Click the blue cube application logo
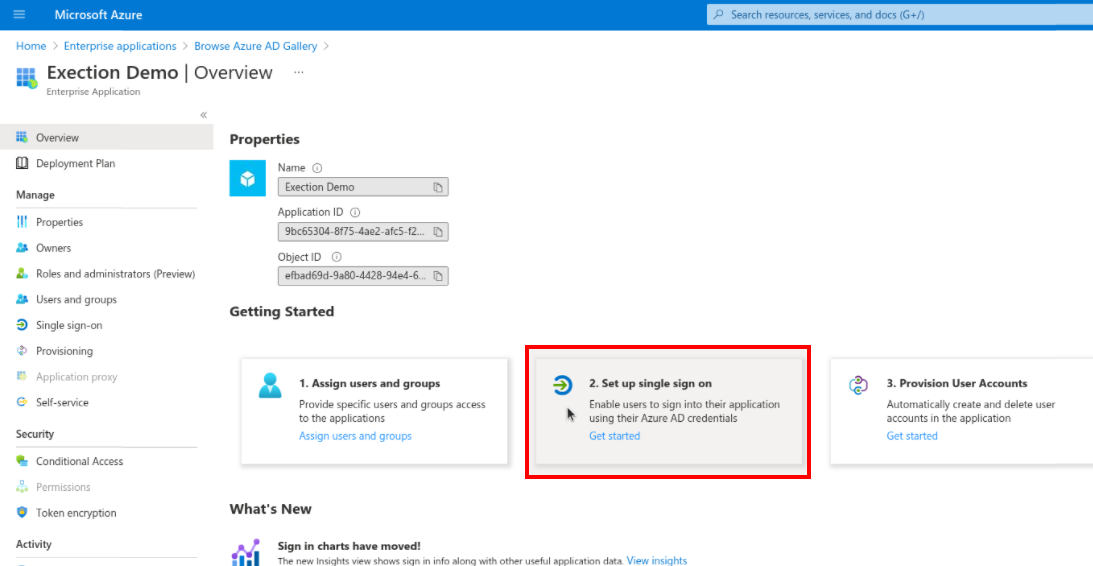 point(247,178)
